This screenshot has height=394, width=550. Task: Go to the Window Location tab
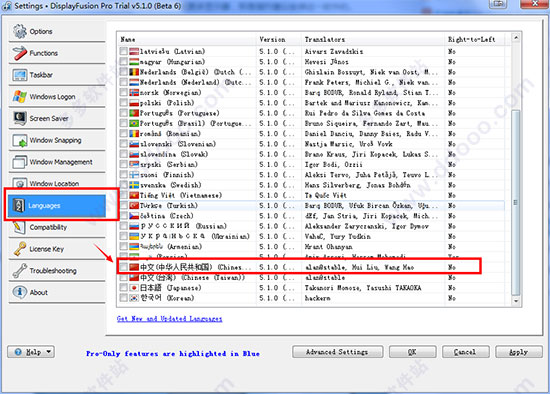pos(57,182)
